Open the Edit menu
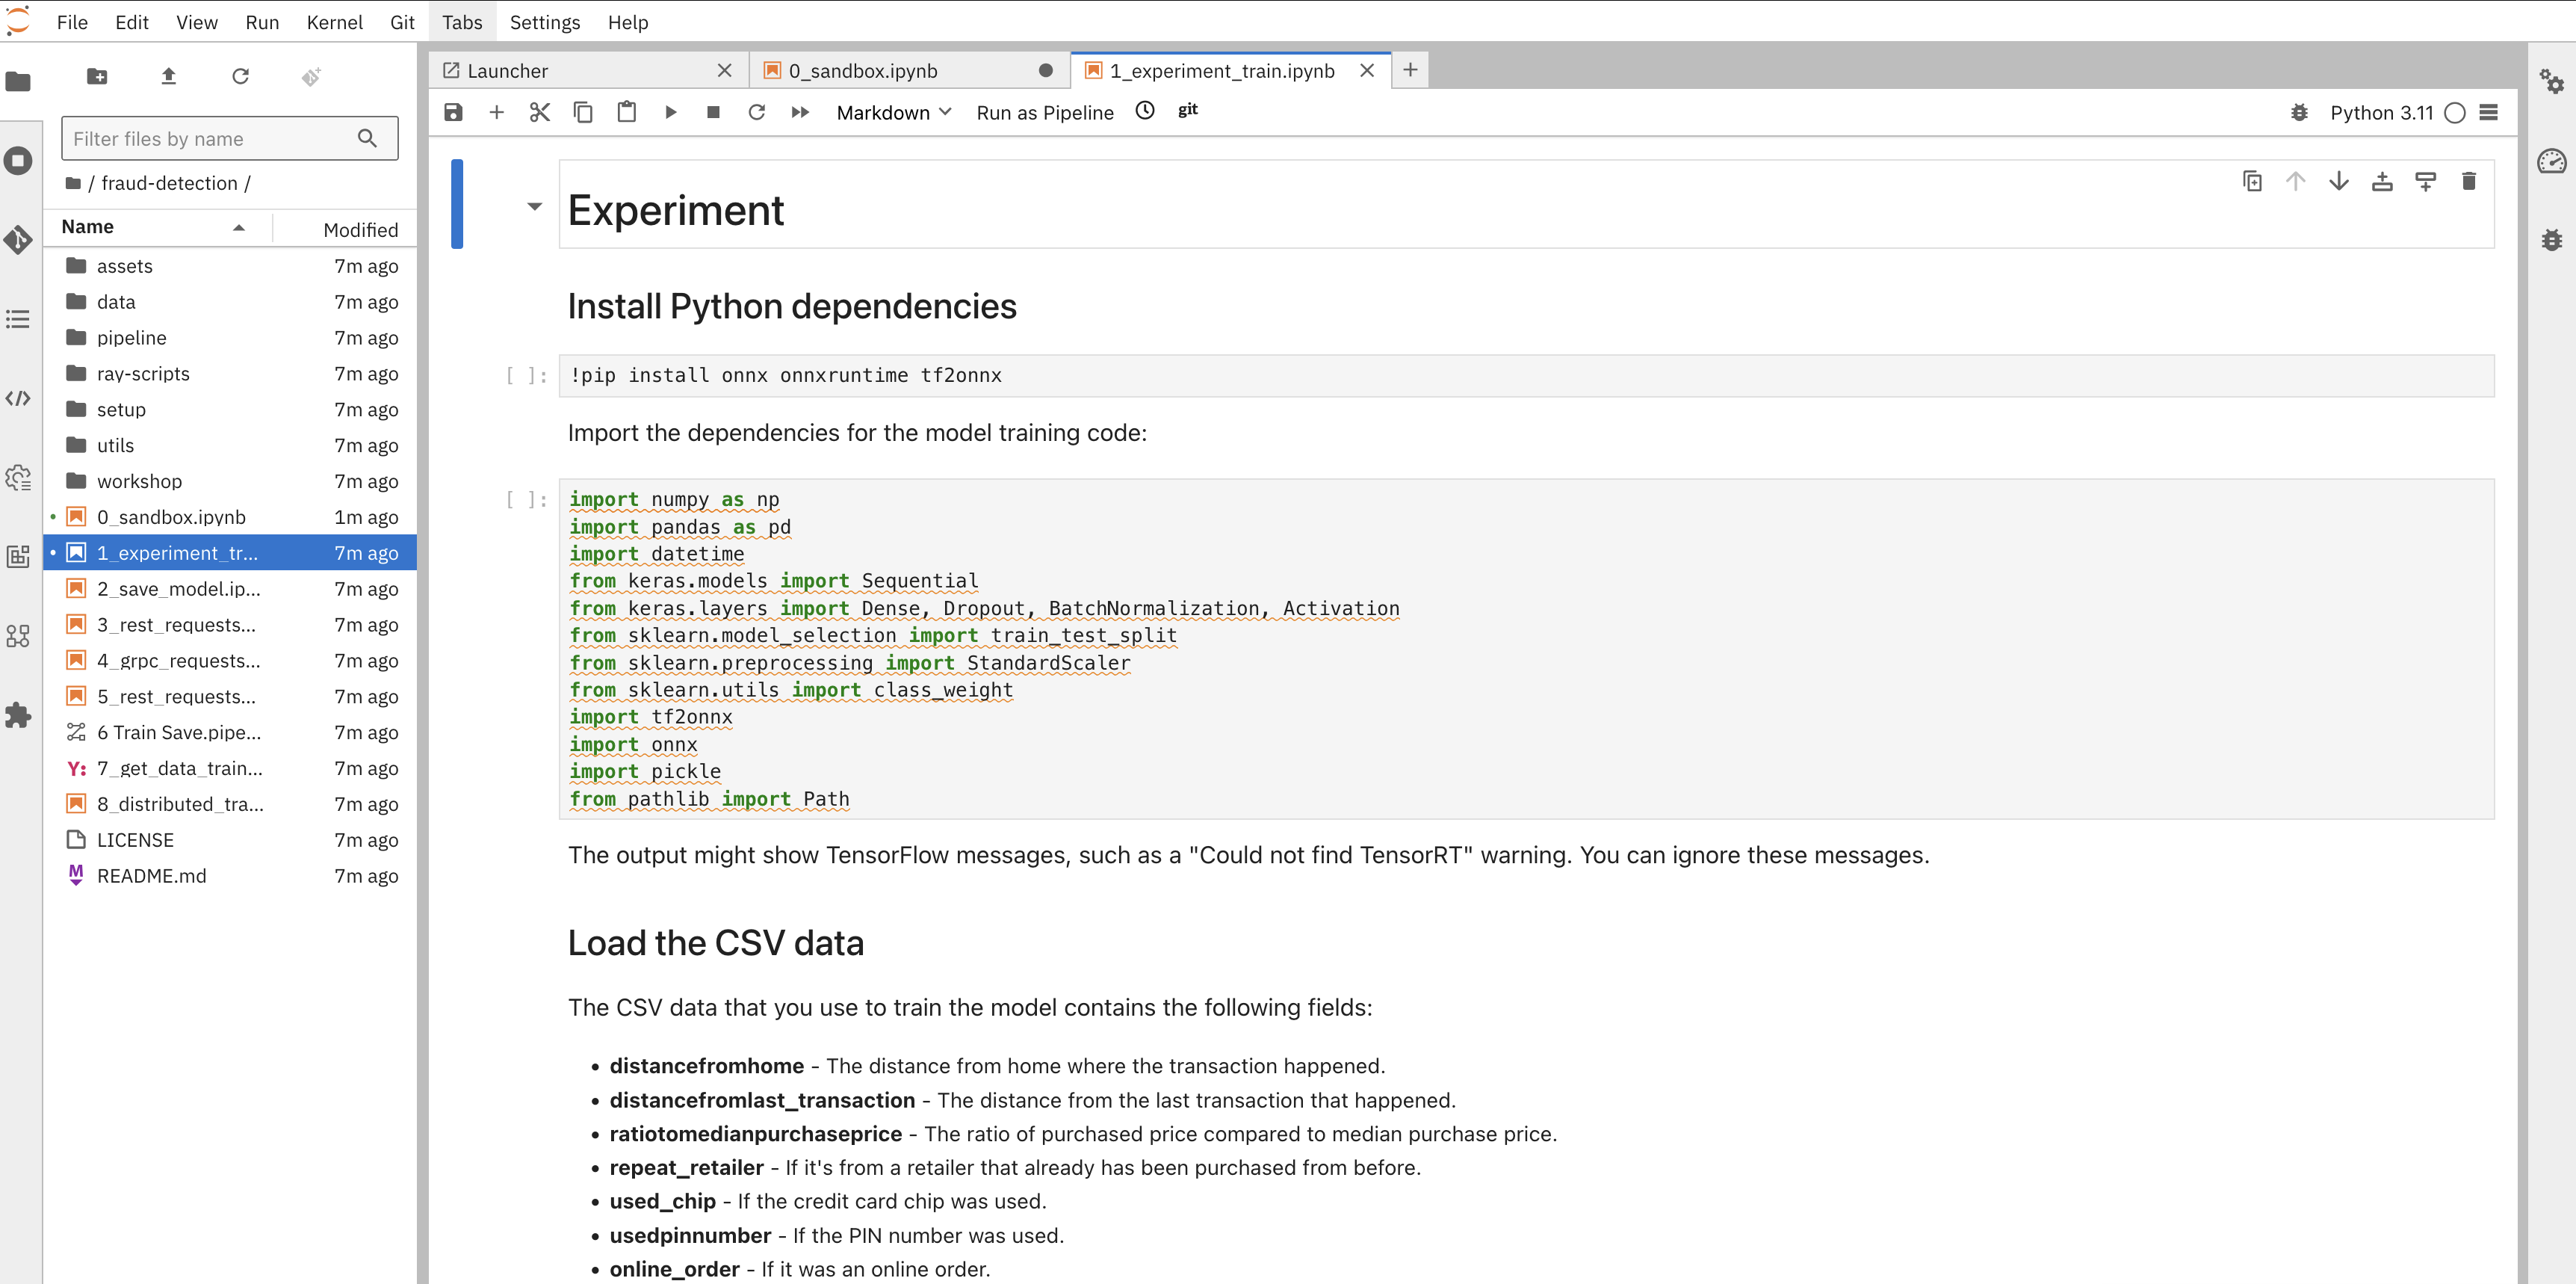 (132, 22)
